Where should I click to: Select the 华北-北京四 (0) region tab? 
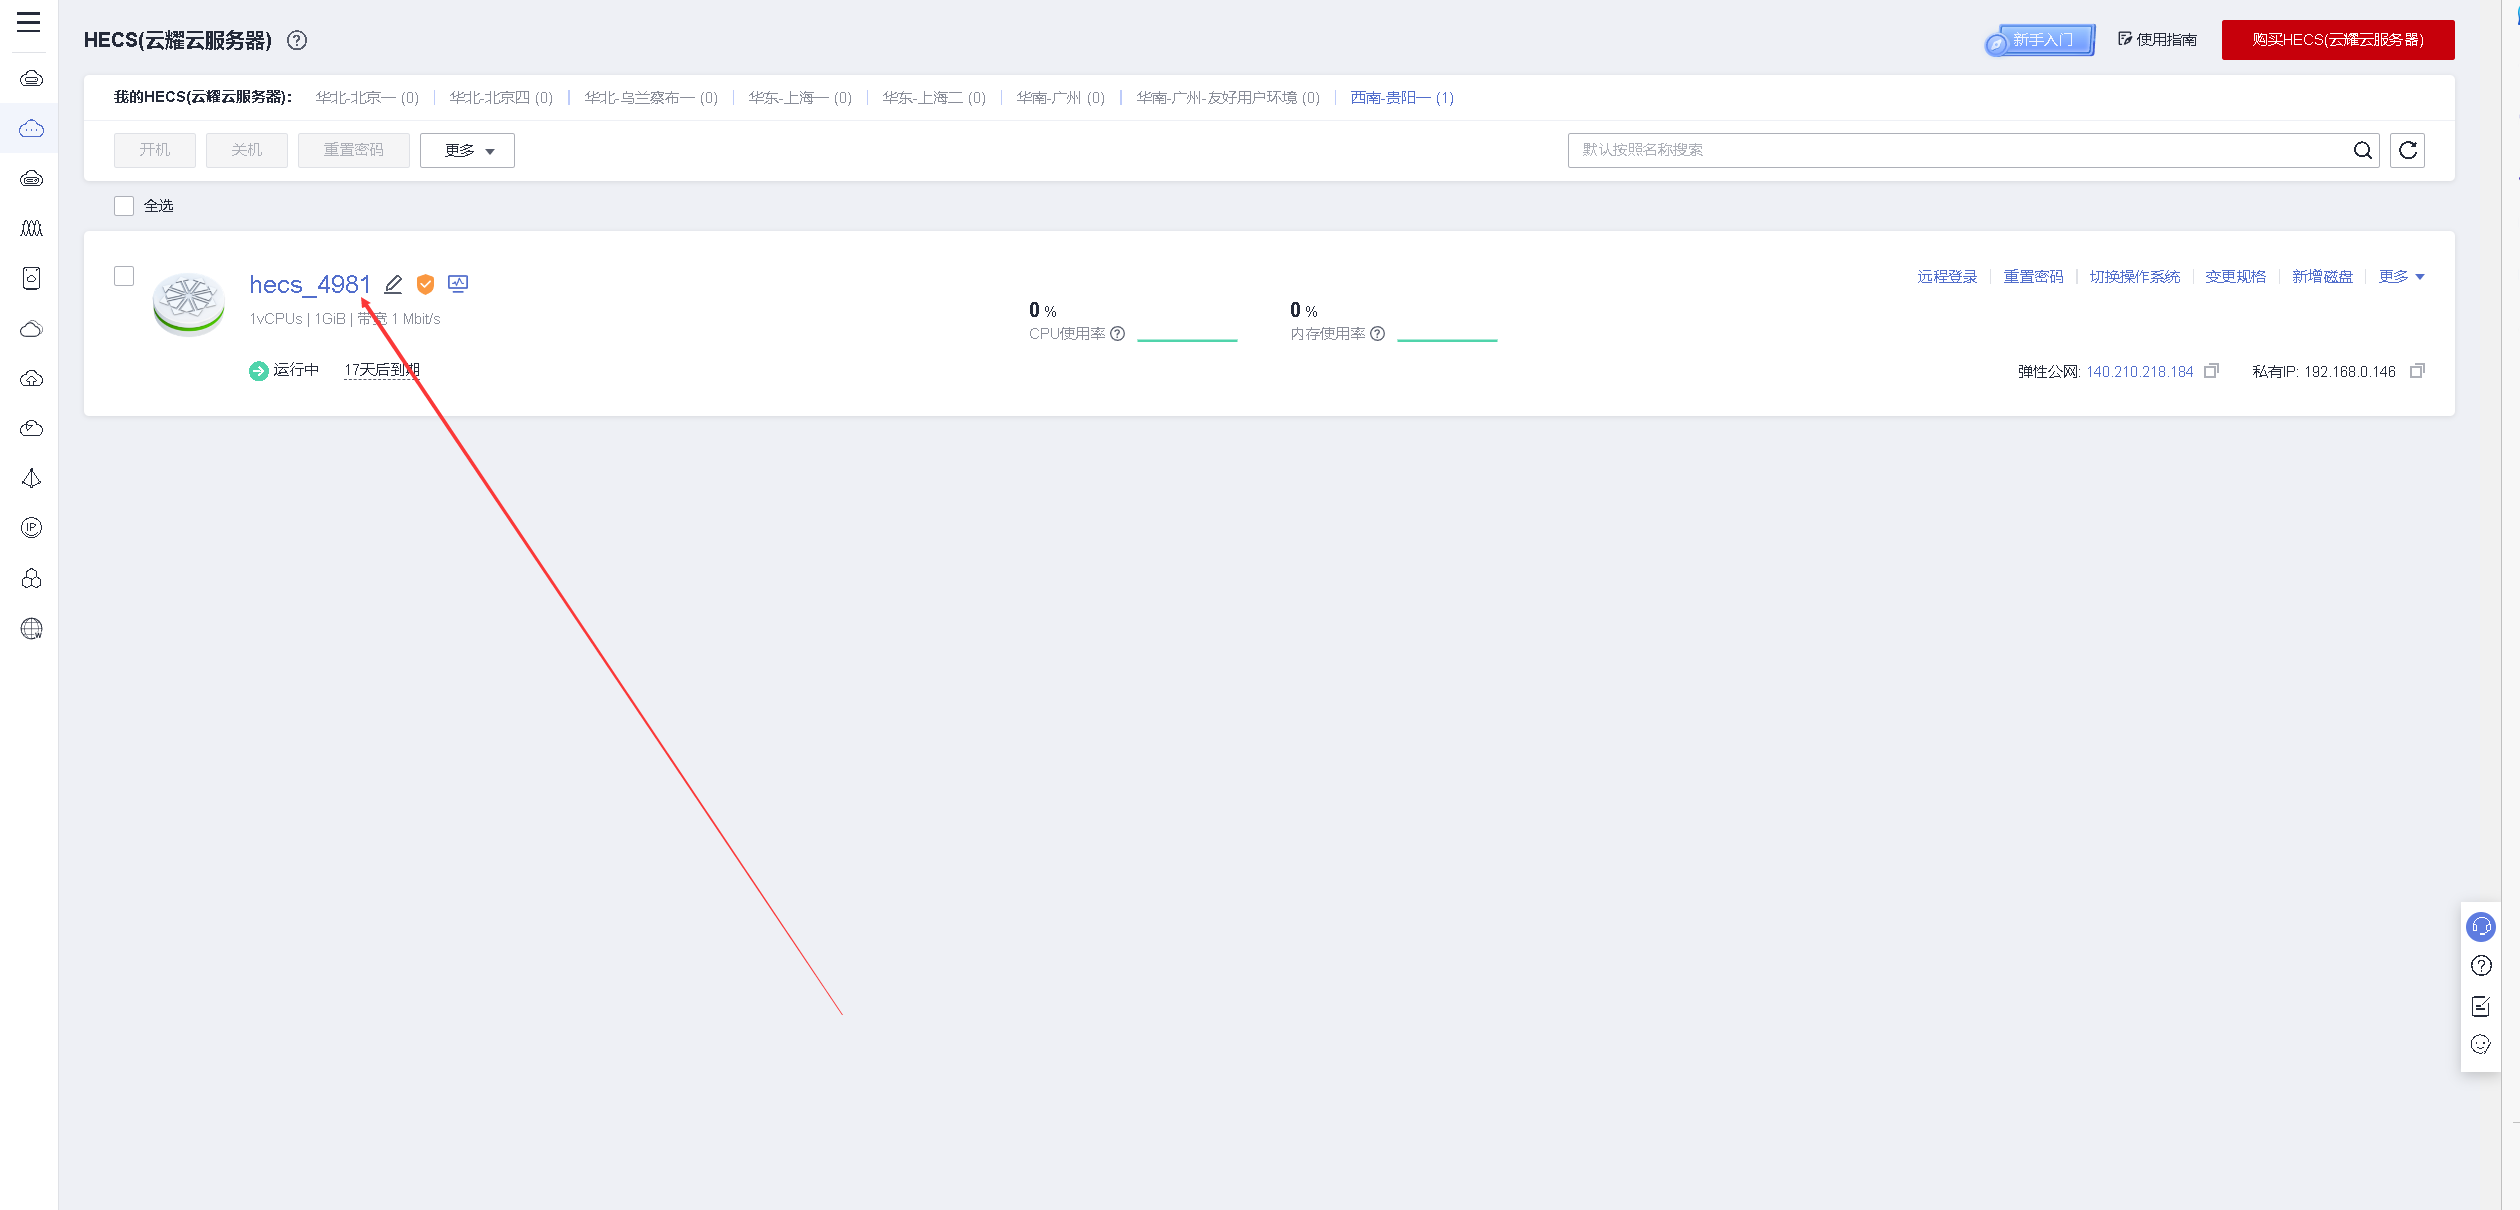501,98
